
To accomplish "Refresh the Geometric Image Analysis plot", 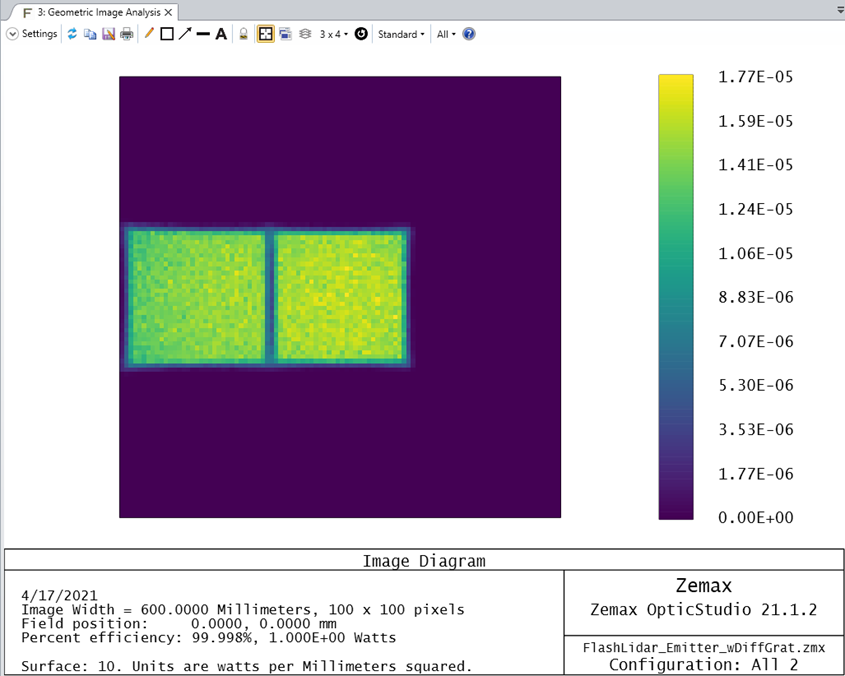I will pyautogui.click(x=72, y=33).
